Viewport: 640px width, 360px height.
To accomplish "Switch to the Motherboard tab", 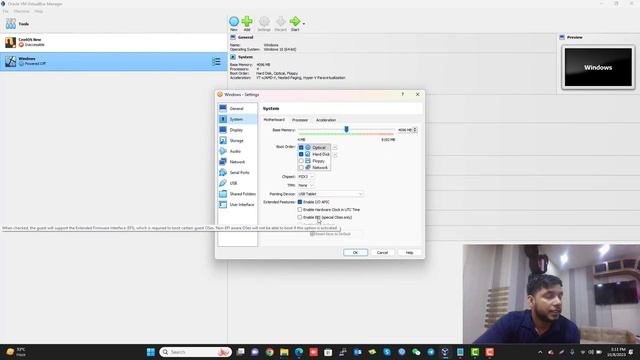I will [274, 120].
